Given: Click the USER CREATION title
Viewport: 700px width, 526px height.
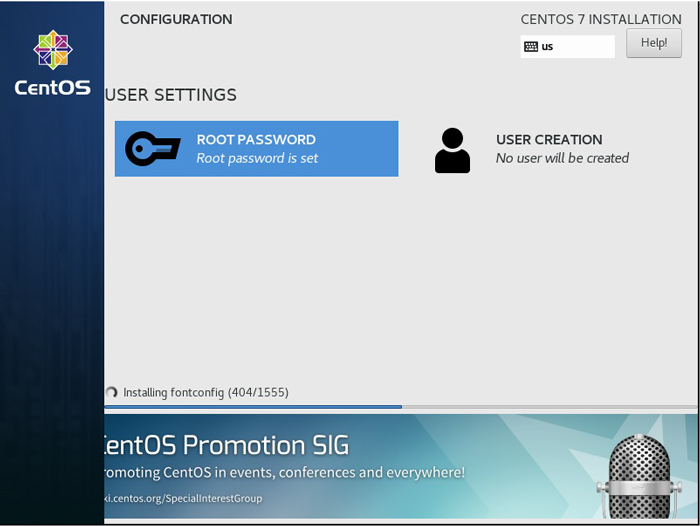Looking at the screenshot, I should click(x=549, y=140).
